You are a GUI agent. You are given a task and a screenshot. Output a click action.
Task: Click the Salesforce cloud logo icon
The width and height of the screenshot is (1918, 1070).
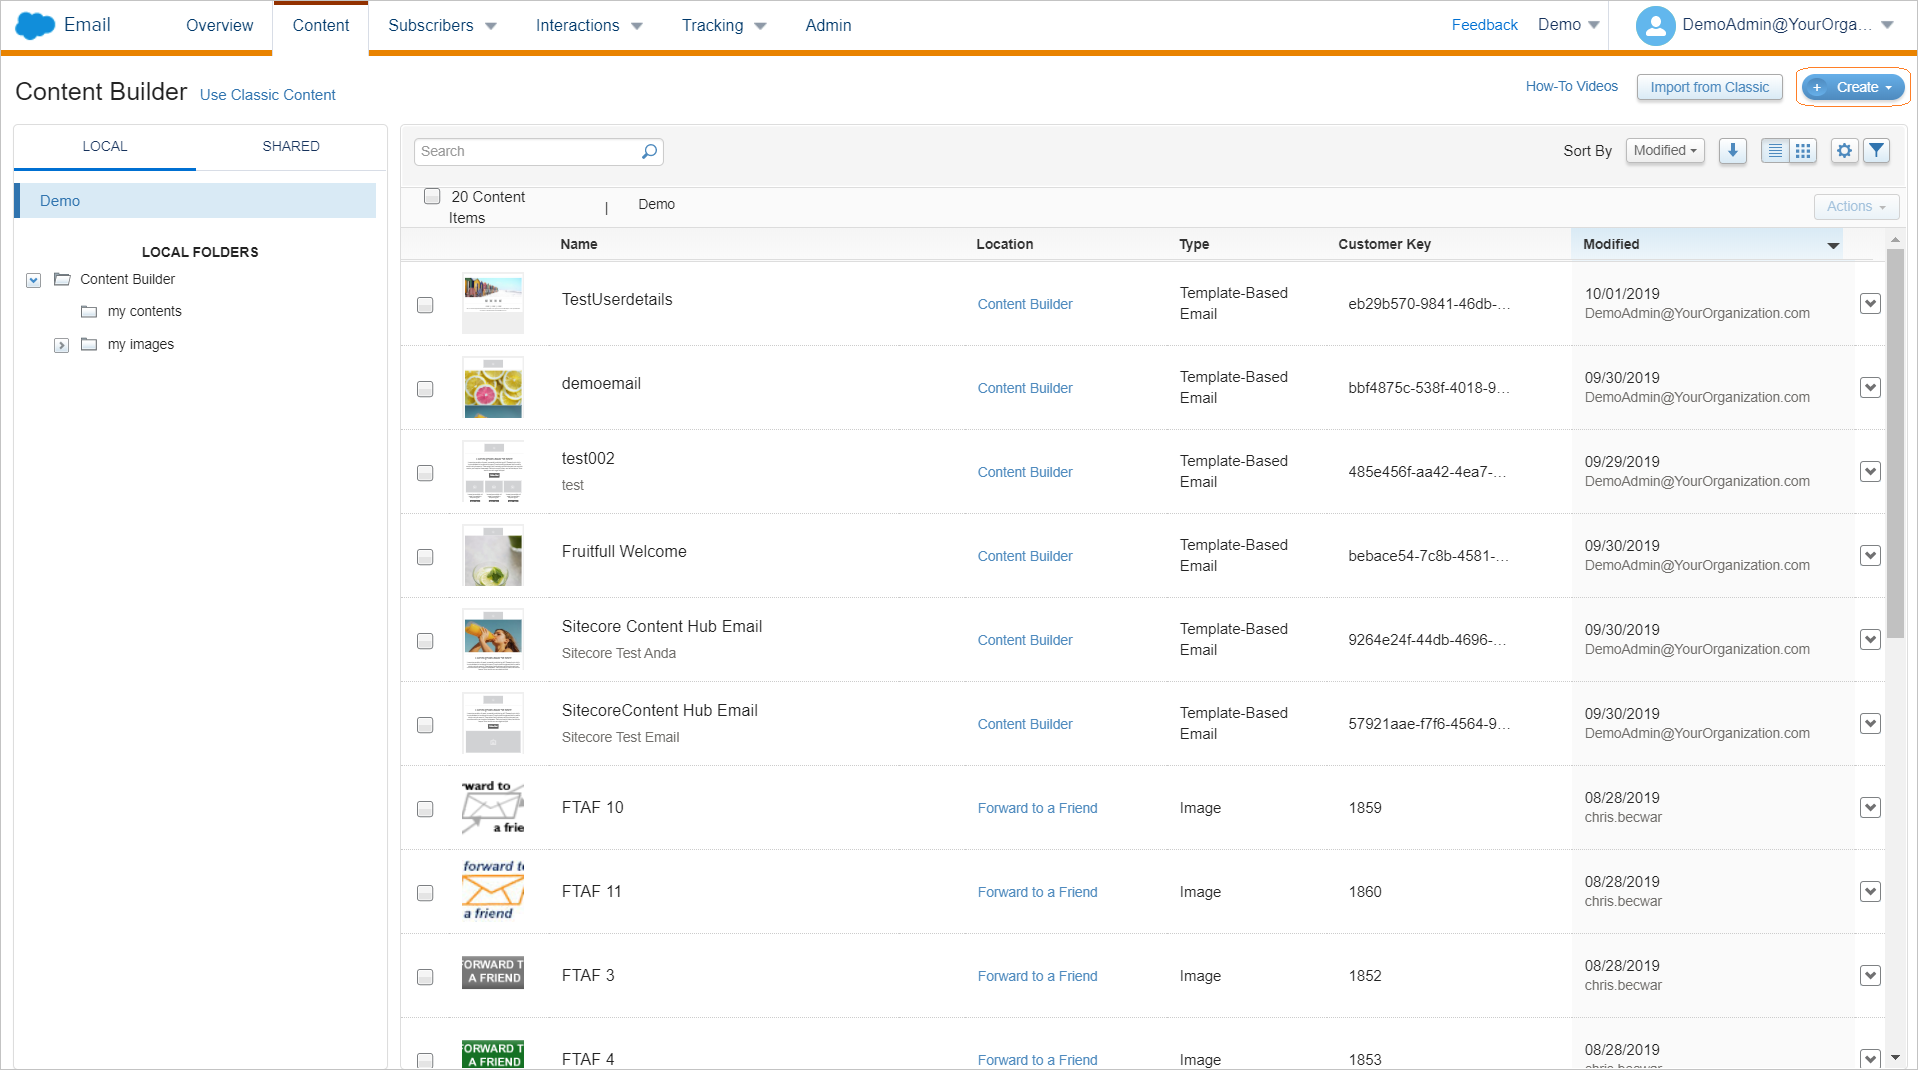(x=35, y=25)
